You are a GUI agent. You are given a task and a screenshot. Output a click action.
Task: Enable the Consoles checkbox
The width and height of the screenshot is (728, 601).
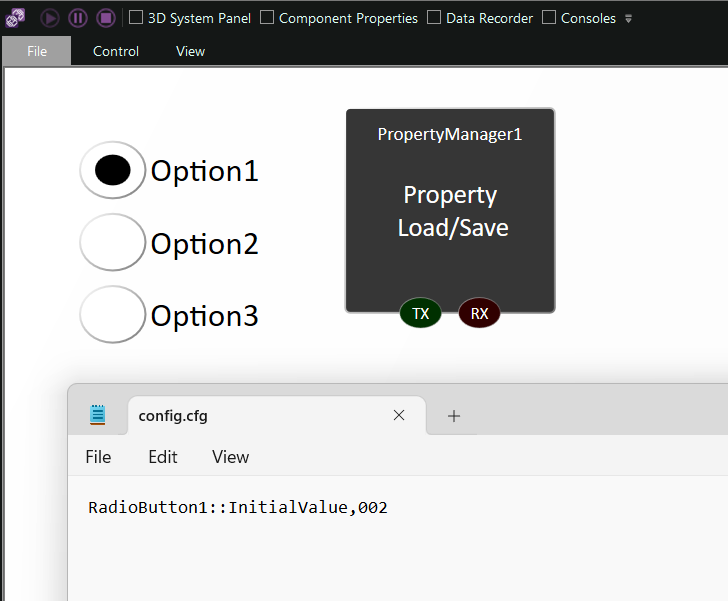pos(549,18)
